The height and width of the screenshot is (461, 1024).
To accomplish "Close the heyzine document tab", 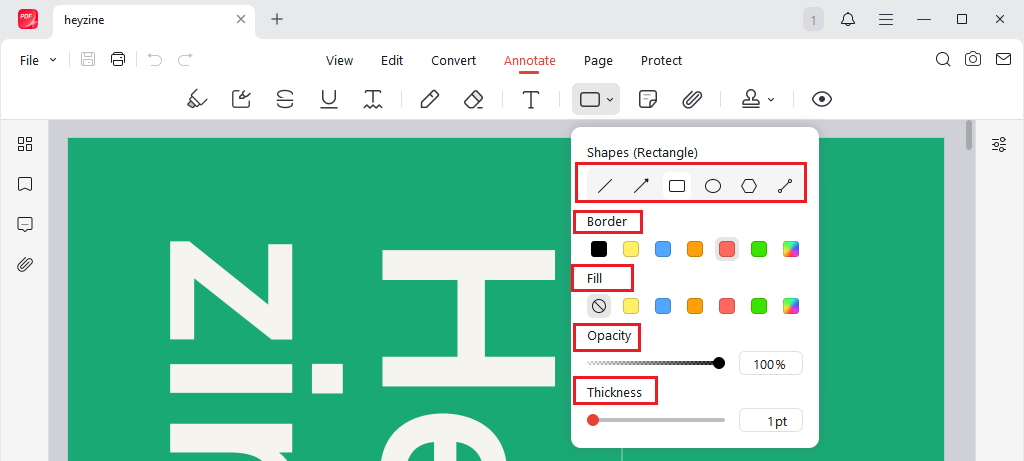I will click(x=241, y=20).
